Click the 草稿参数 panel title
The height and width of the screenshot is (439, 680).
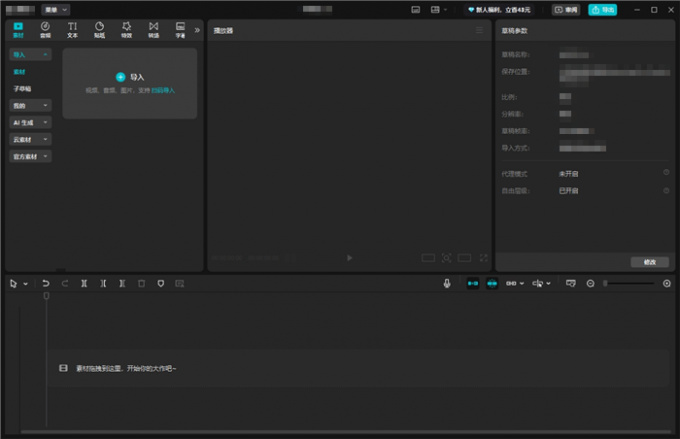514,31
